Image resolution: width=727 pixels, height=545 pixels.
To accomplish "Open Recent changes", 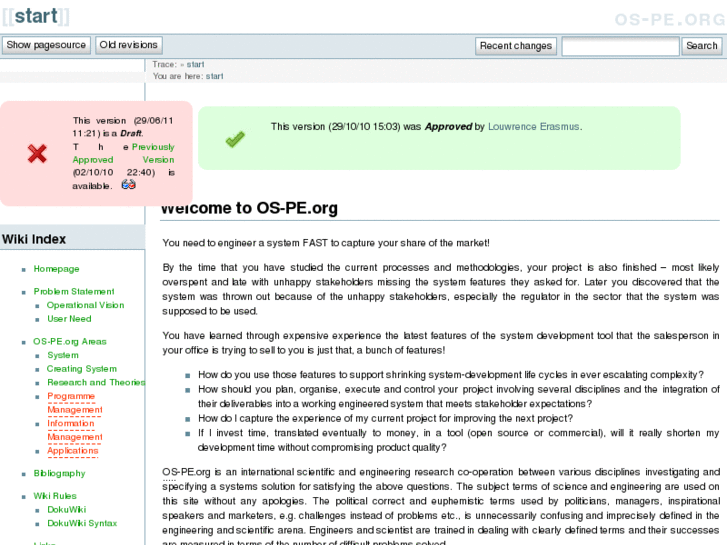I will [516, 46].
